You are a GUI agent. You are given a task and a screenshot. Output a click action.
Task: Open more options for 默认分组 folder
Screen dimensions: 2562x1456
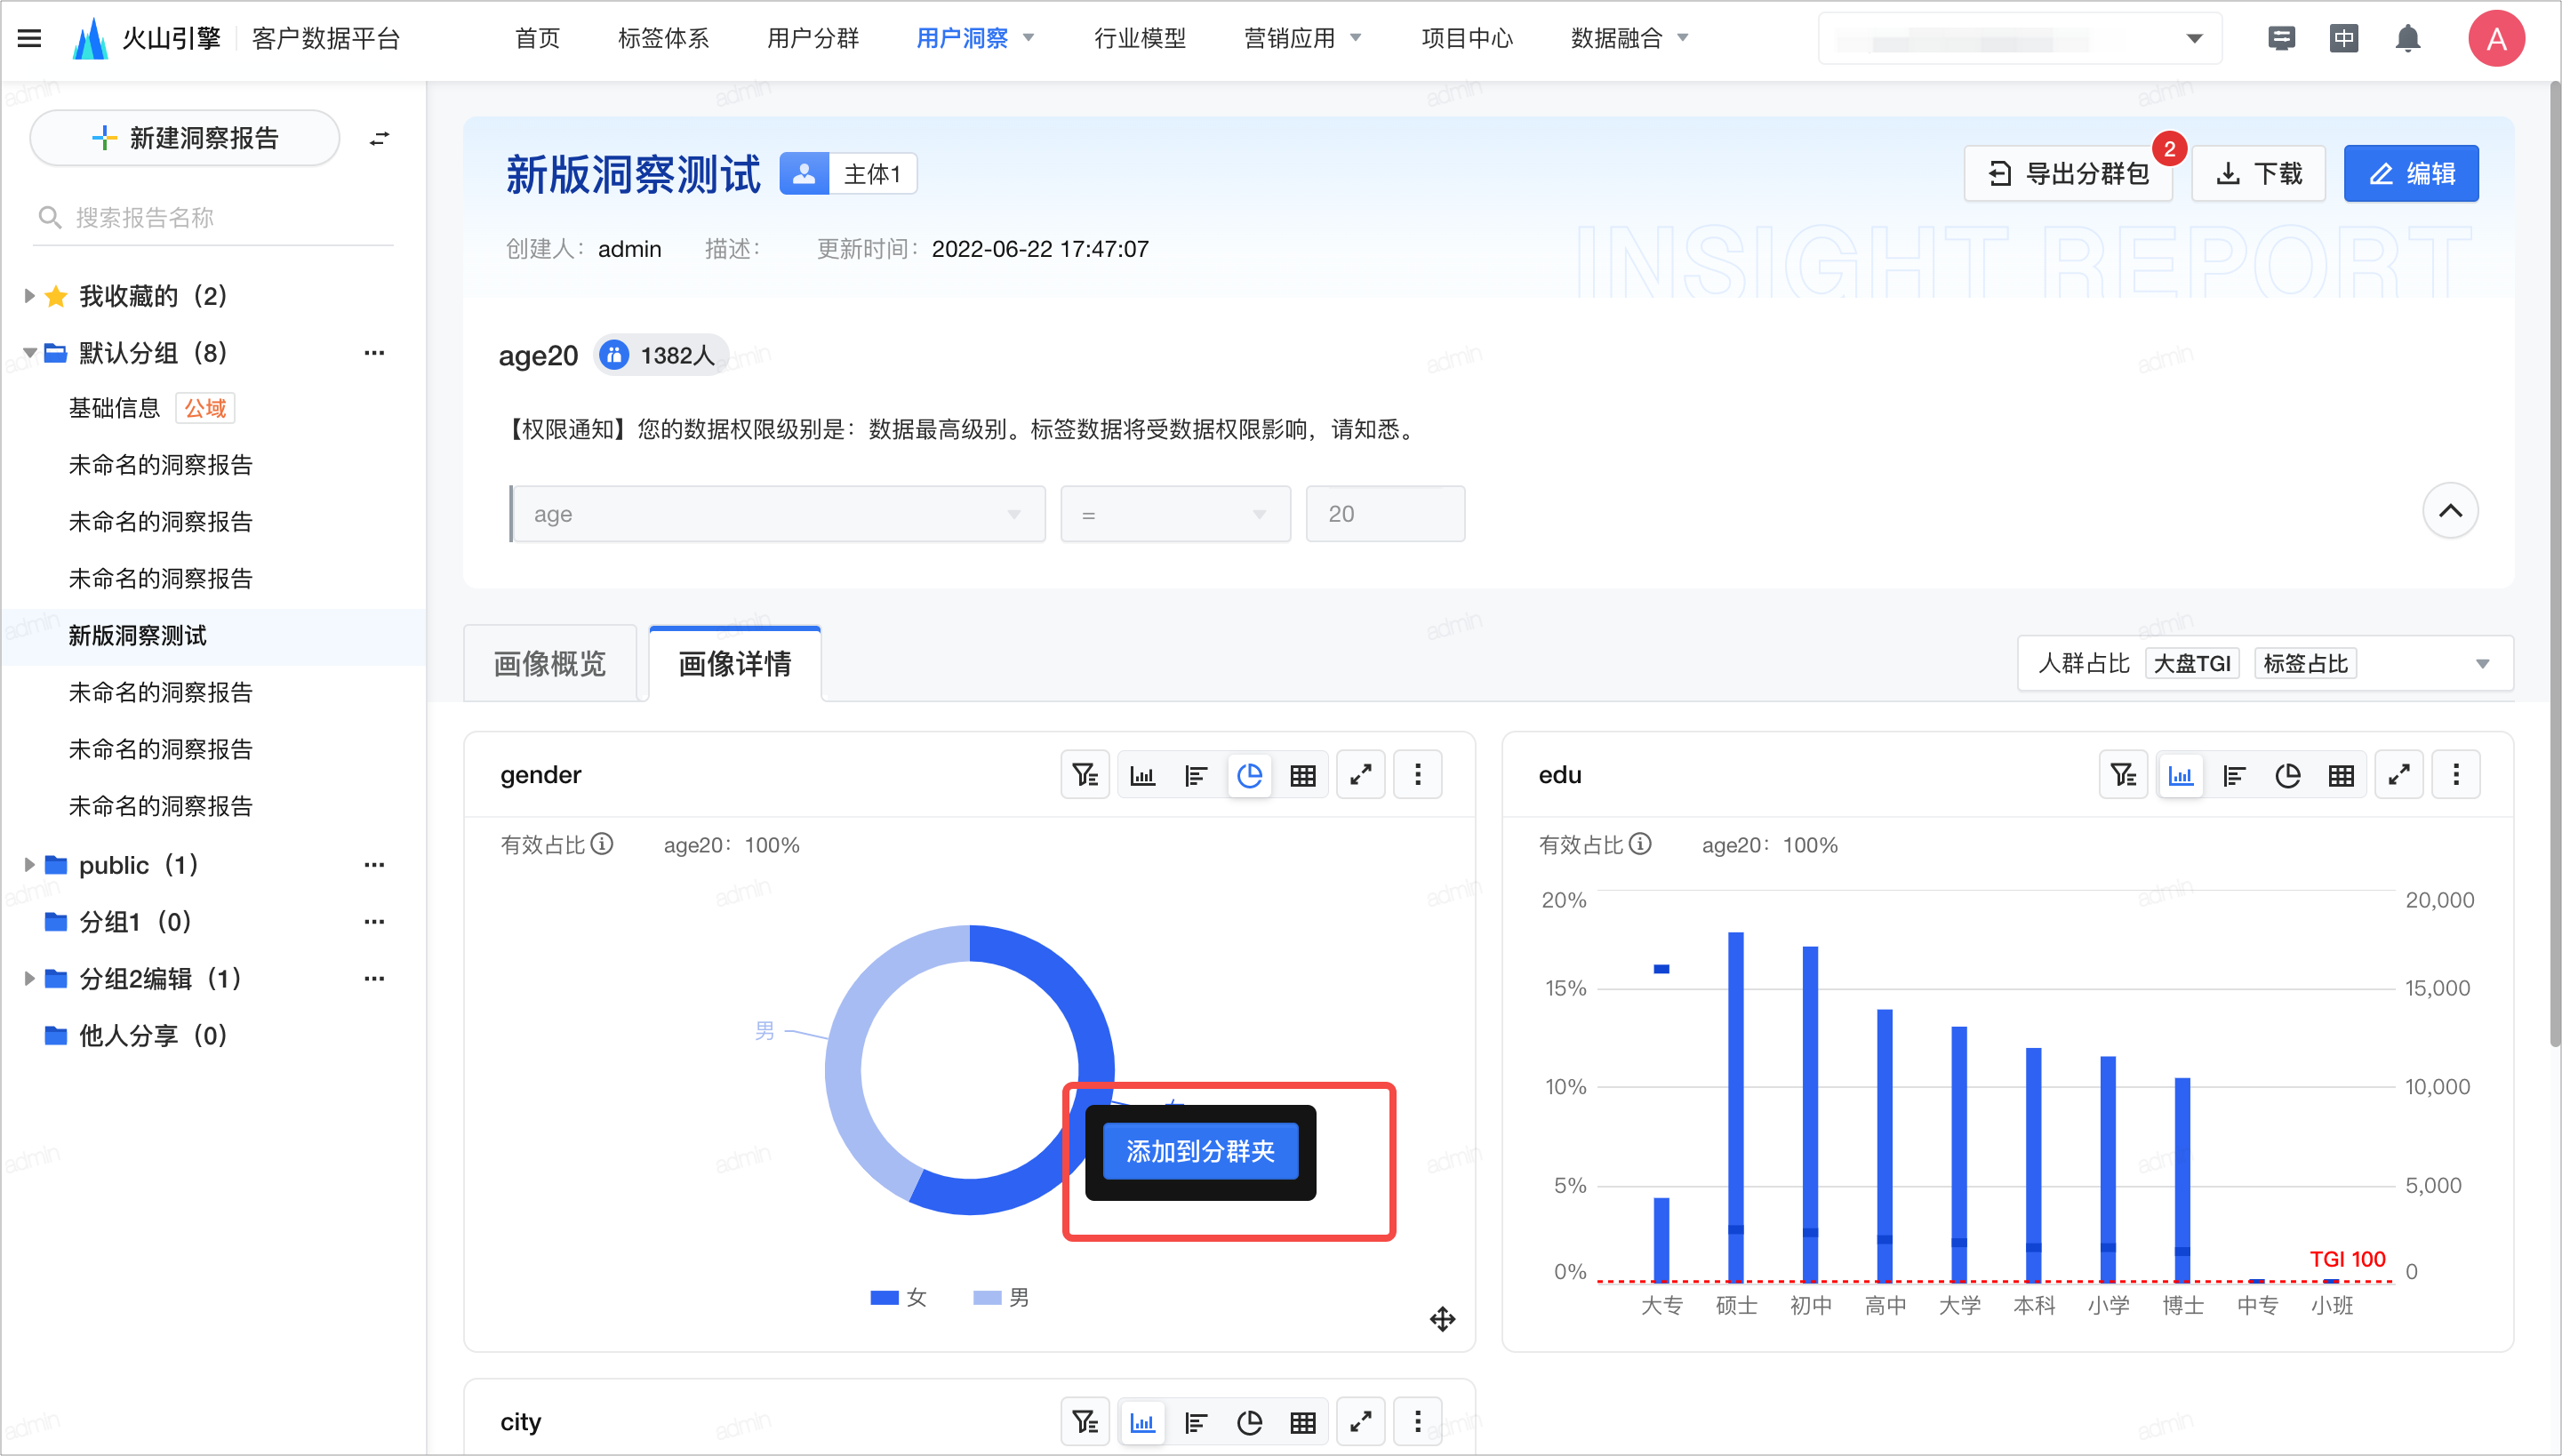374,353
